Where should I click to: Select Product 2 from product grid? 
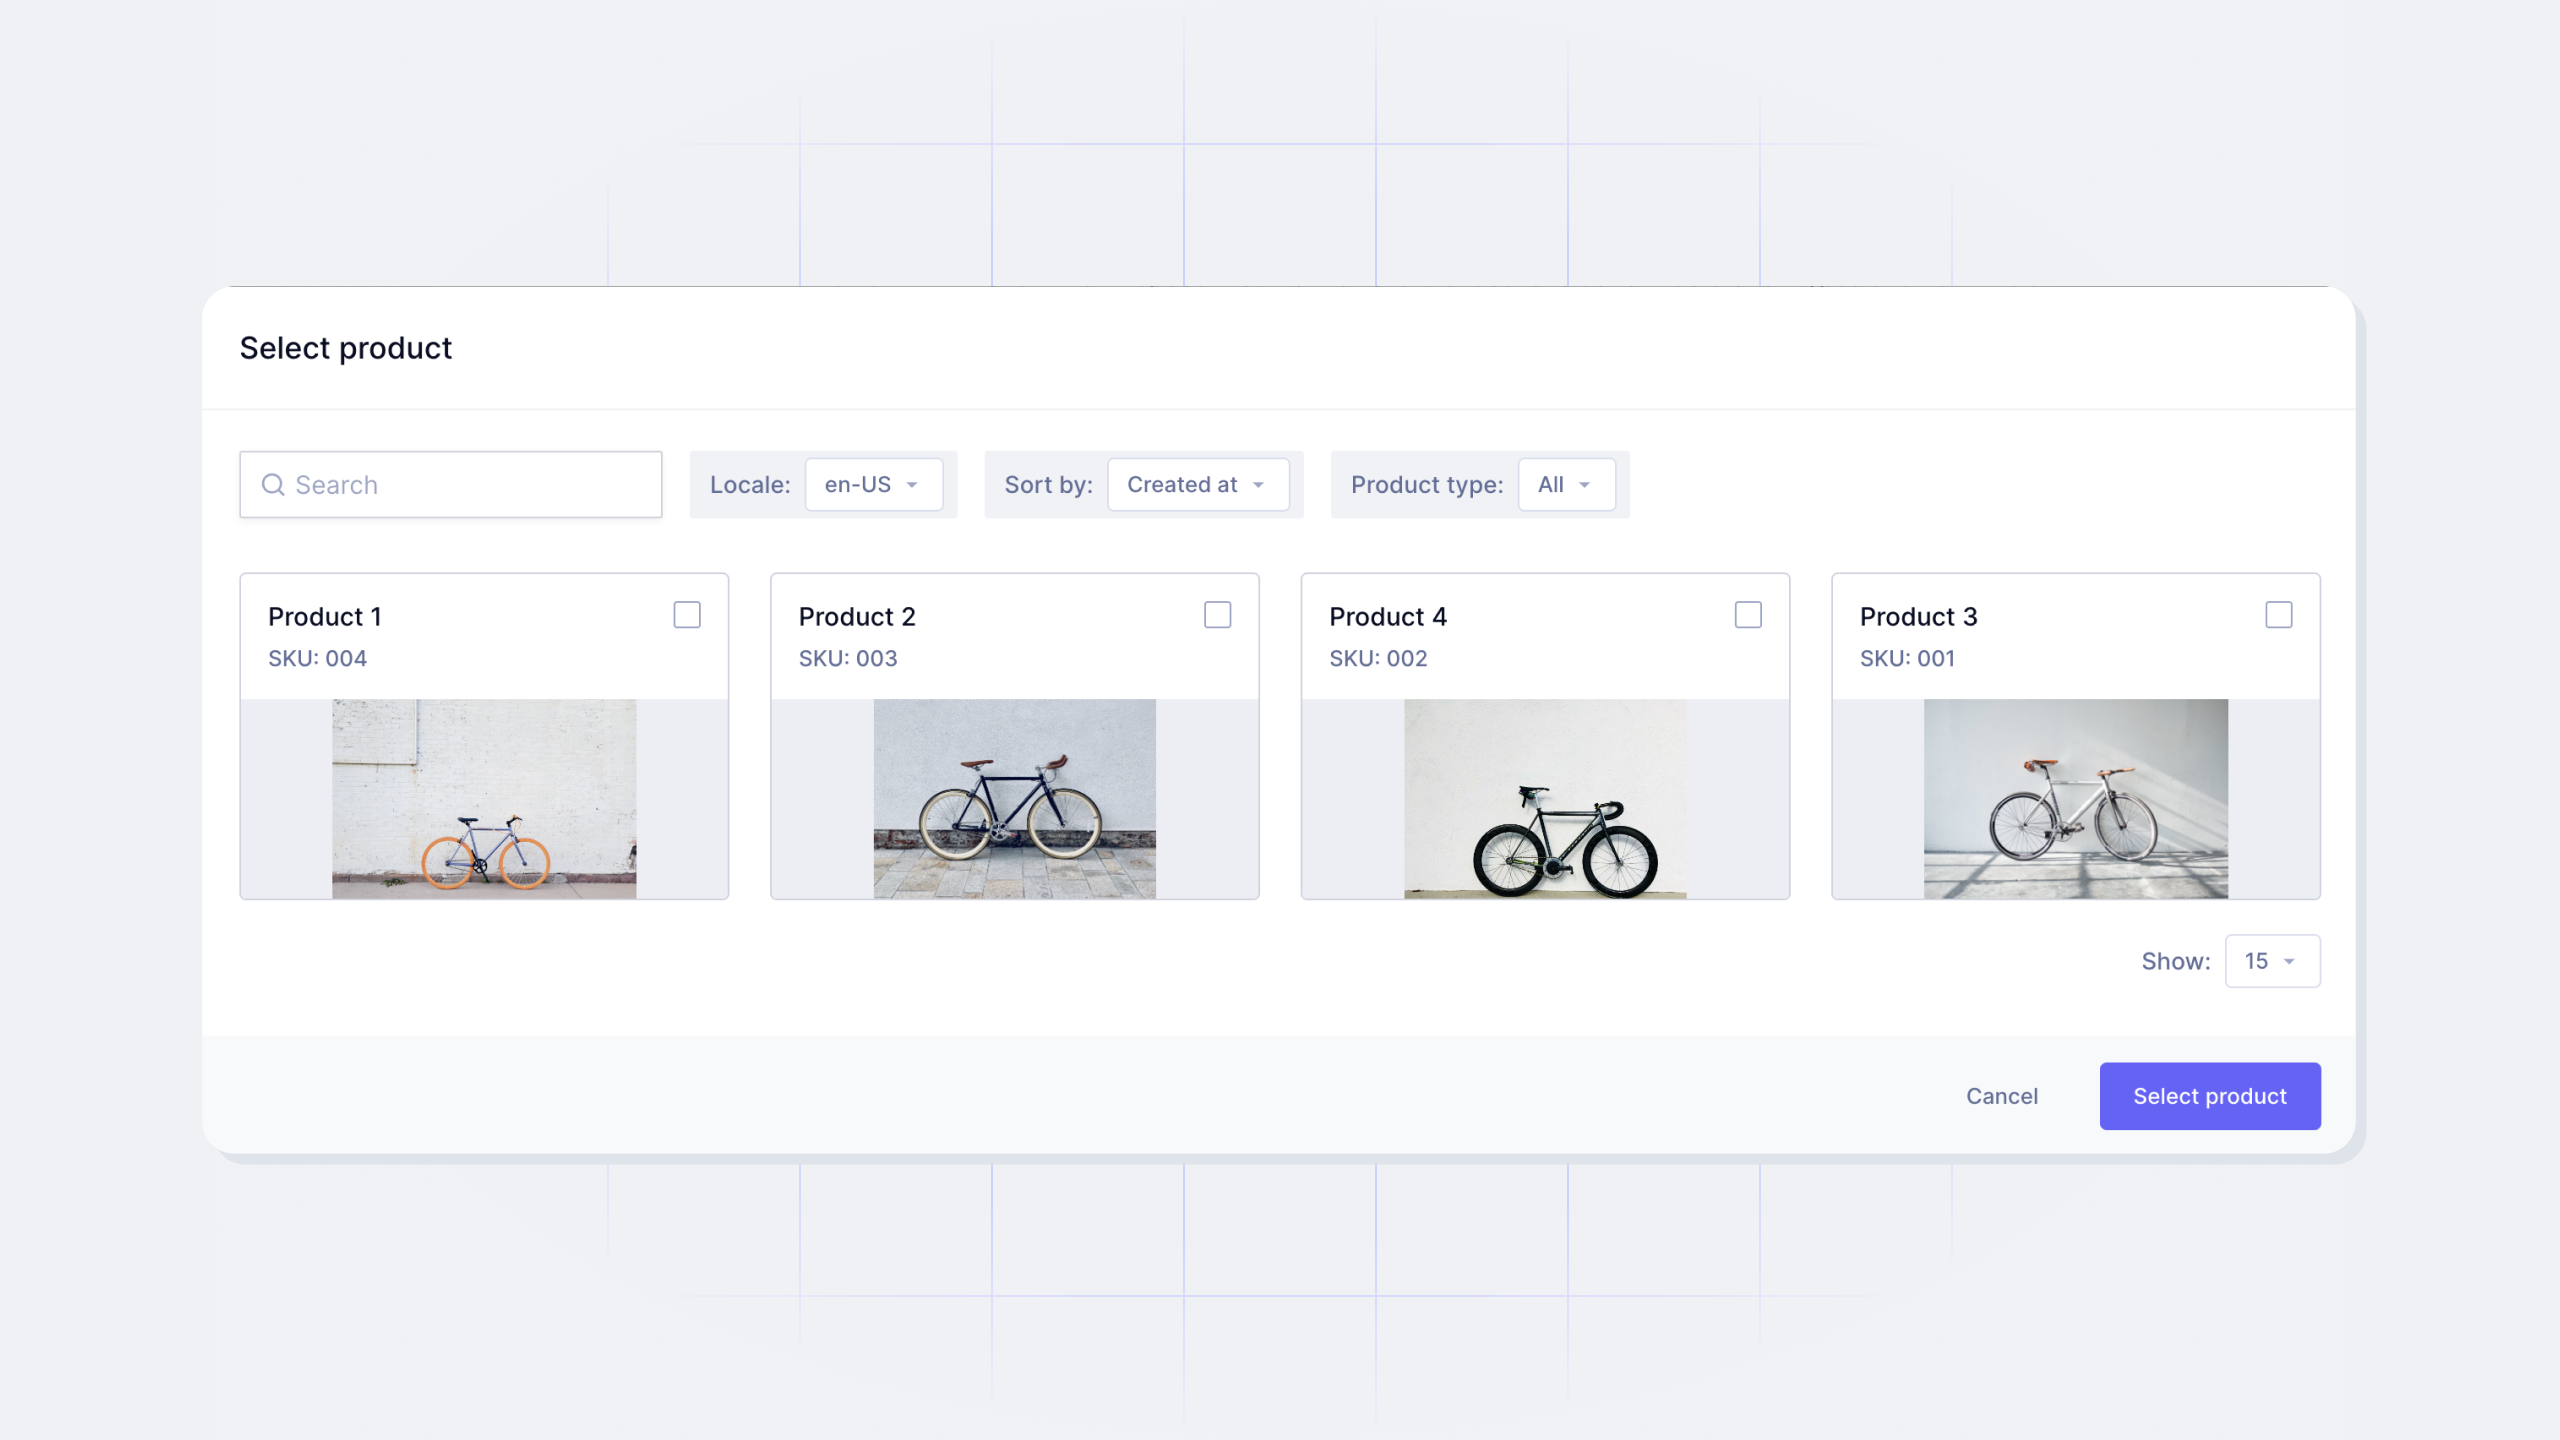coord(1218,614)
